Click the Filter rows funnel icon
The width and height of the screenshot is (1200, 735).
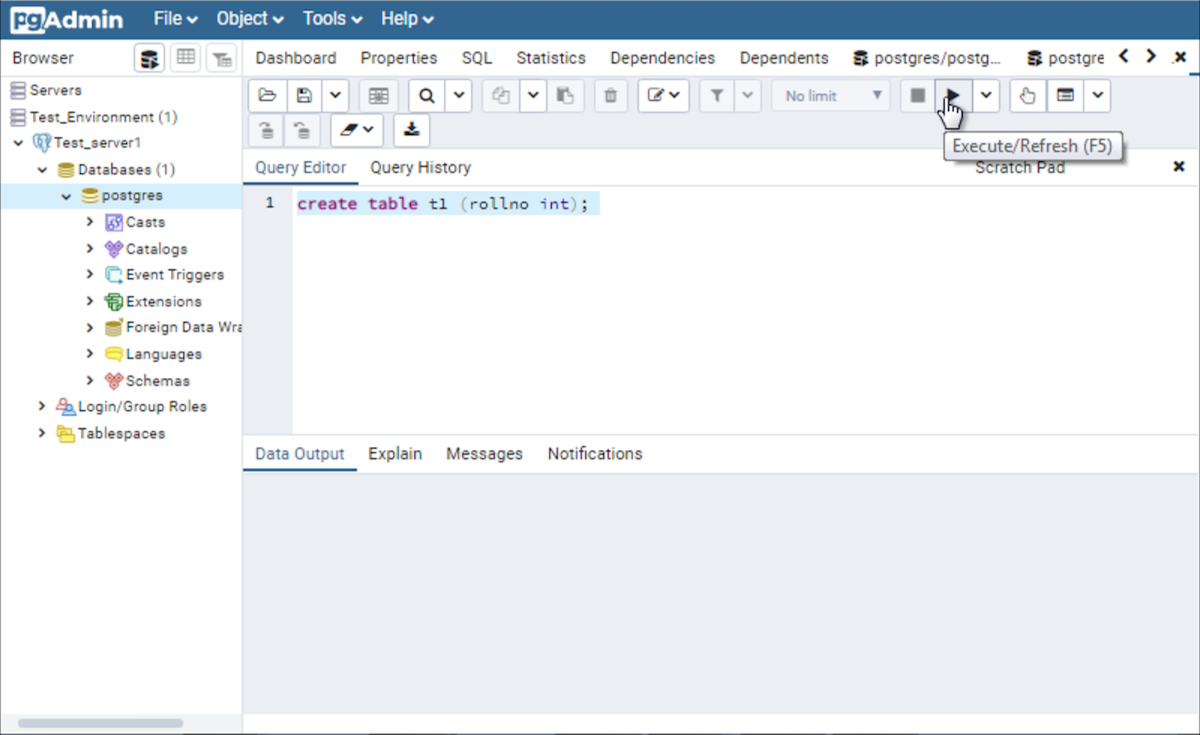tap(717, 96)
